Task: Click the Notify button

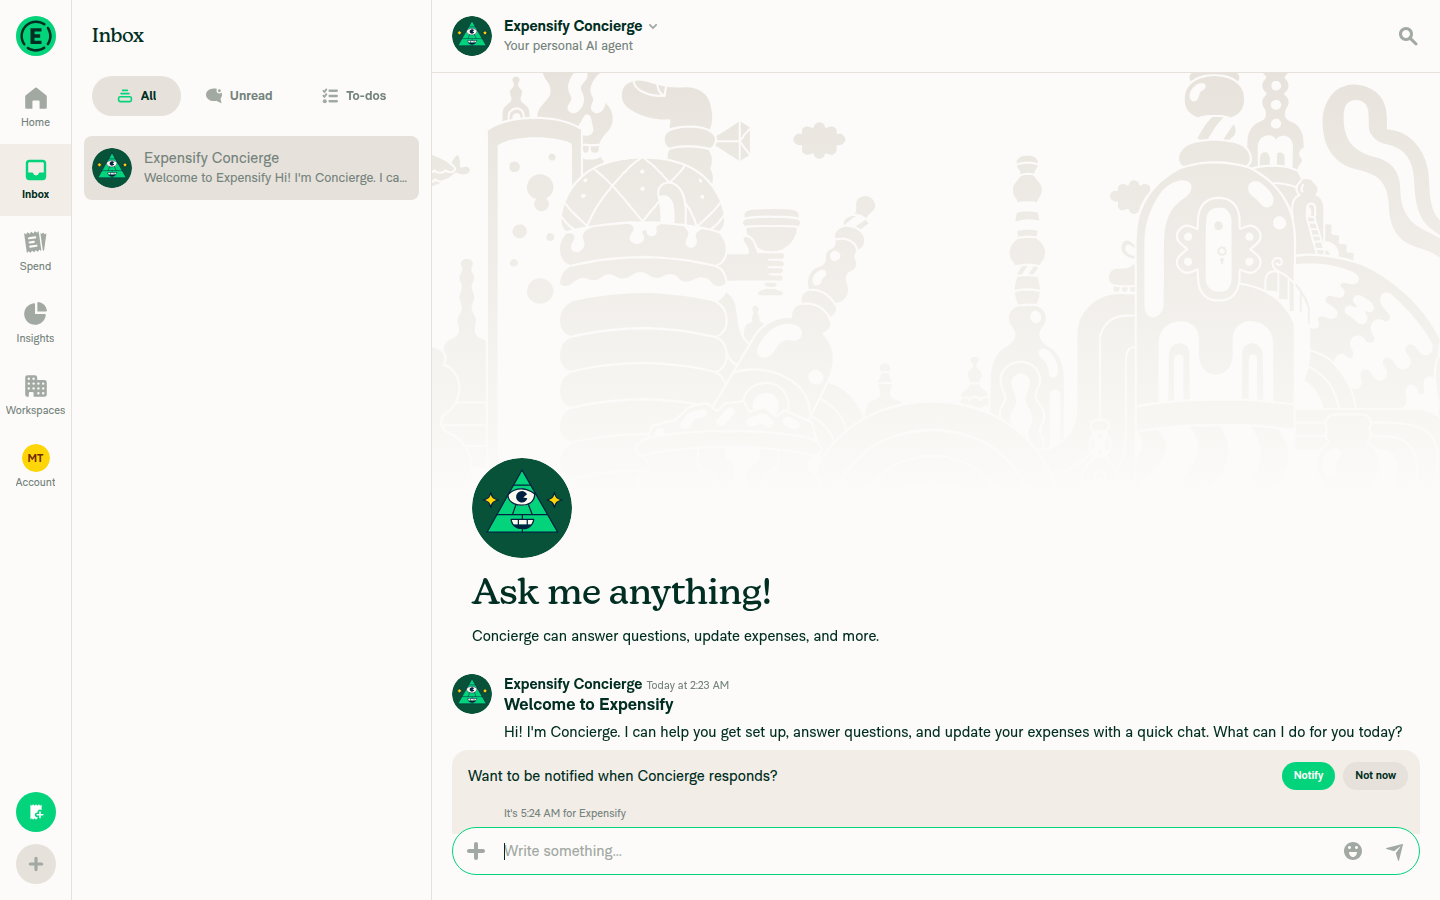Action: point(1308,776)
